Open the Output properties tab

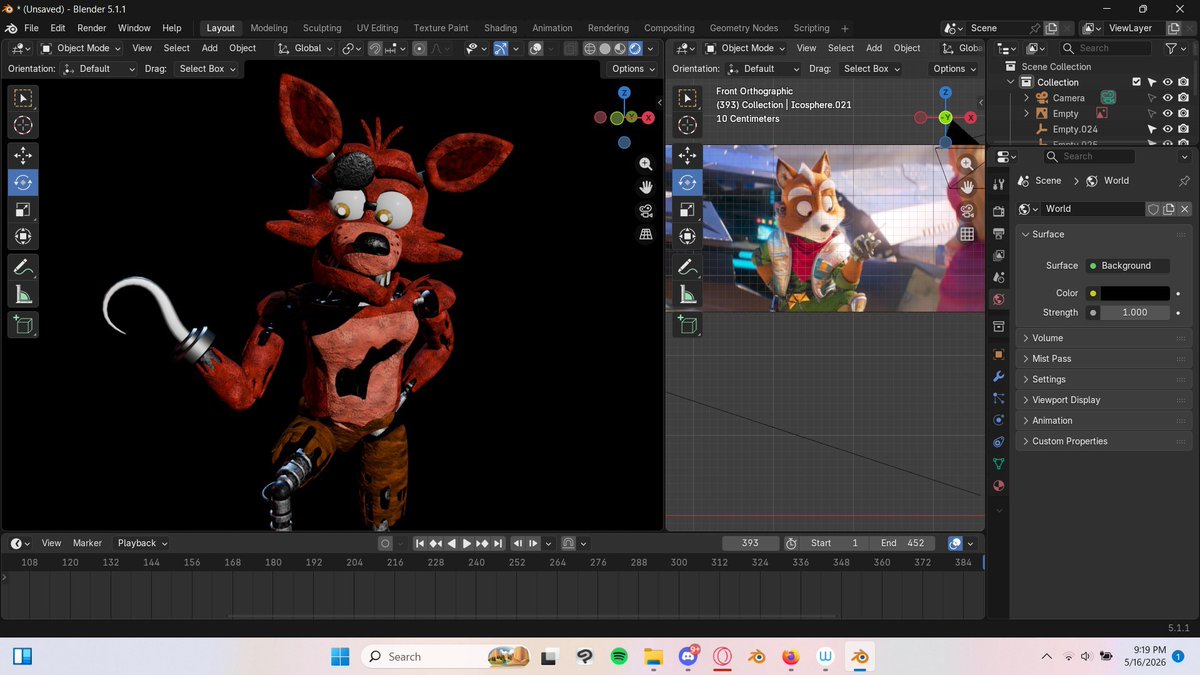[998, 233]
